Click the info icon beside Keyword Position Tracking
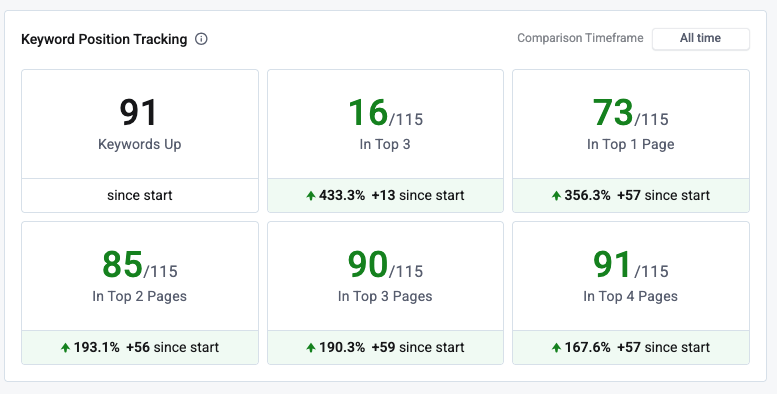This screenshot has width=777, height=394. click(201, 39)
